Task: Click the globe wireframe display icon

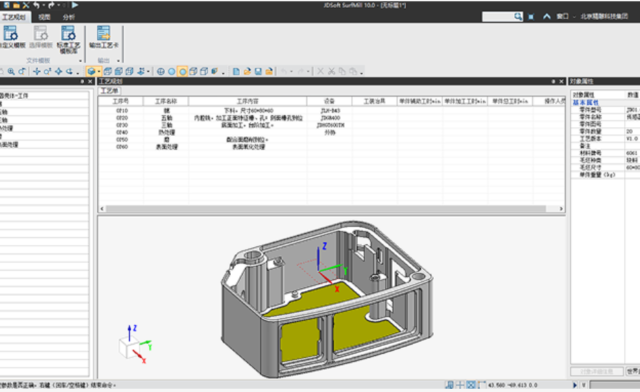Action: (161, 71)
